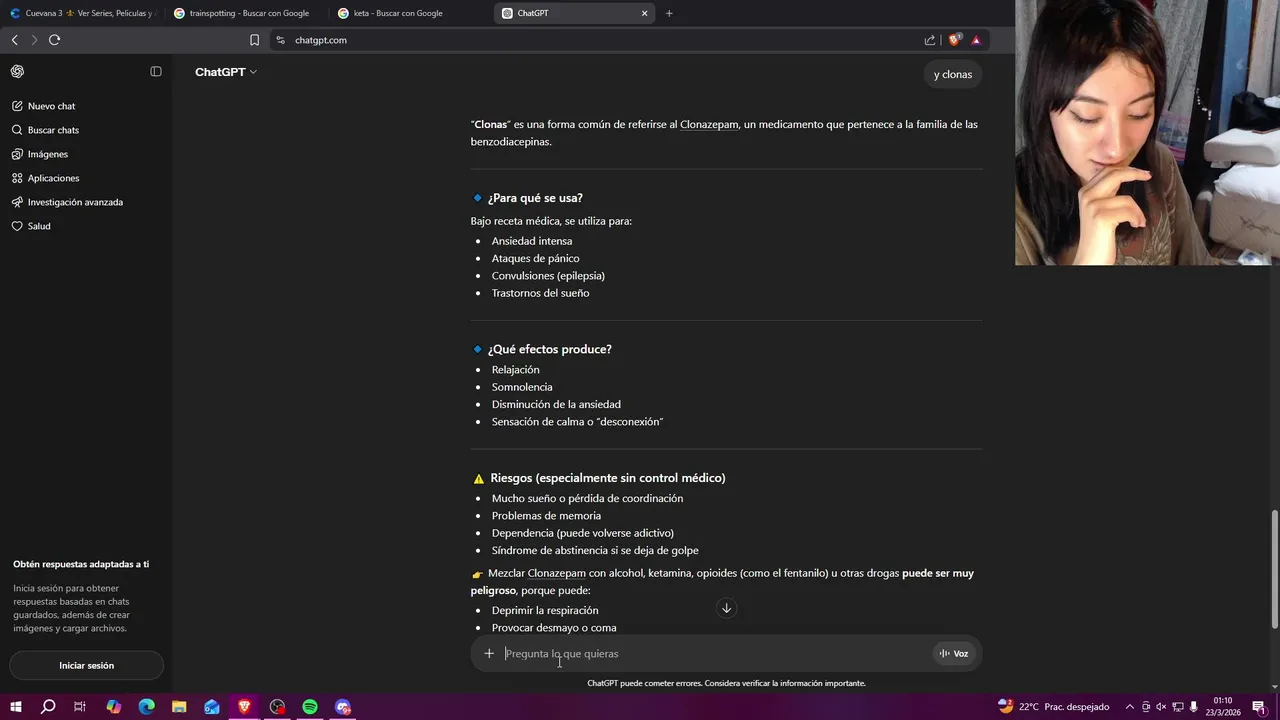Click the scroll-to-bottom arrow button
This screenshot has width=1280, height=720.
coord(726,608)
